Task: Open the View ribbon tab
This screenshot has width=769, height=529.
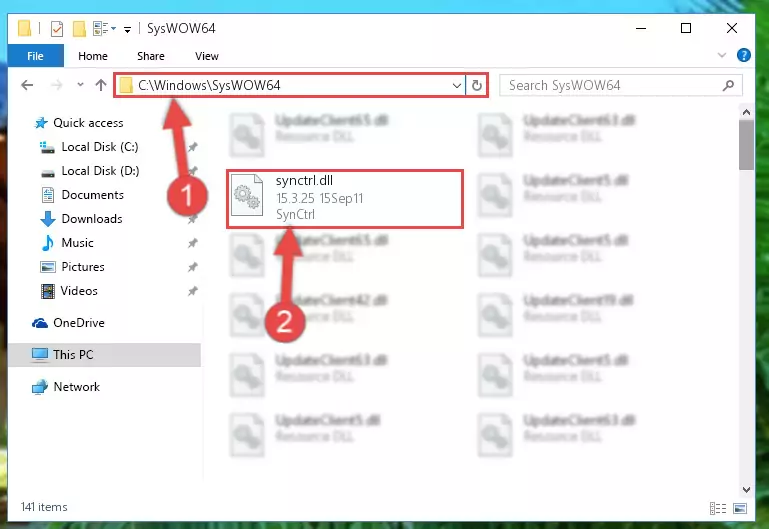Action: (206, 56)
